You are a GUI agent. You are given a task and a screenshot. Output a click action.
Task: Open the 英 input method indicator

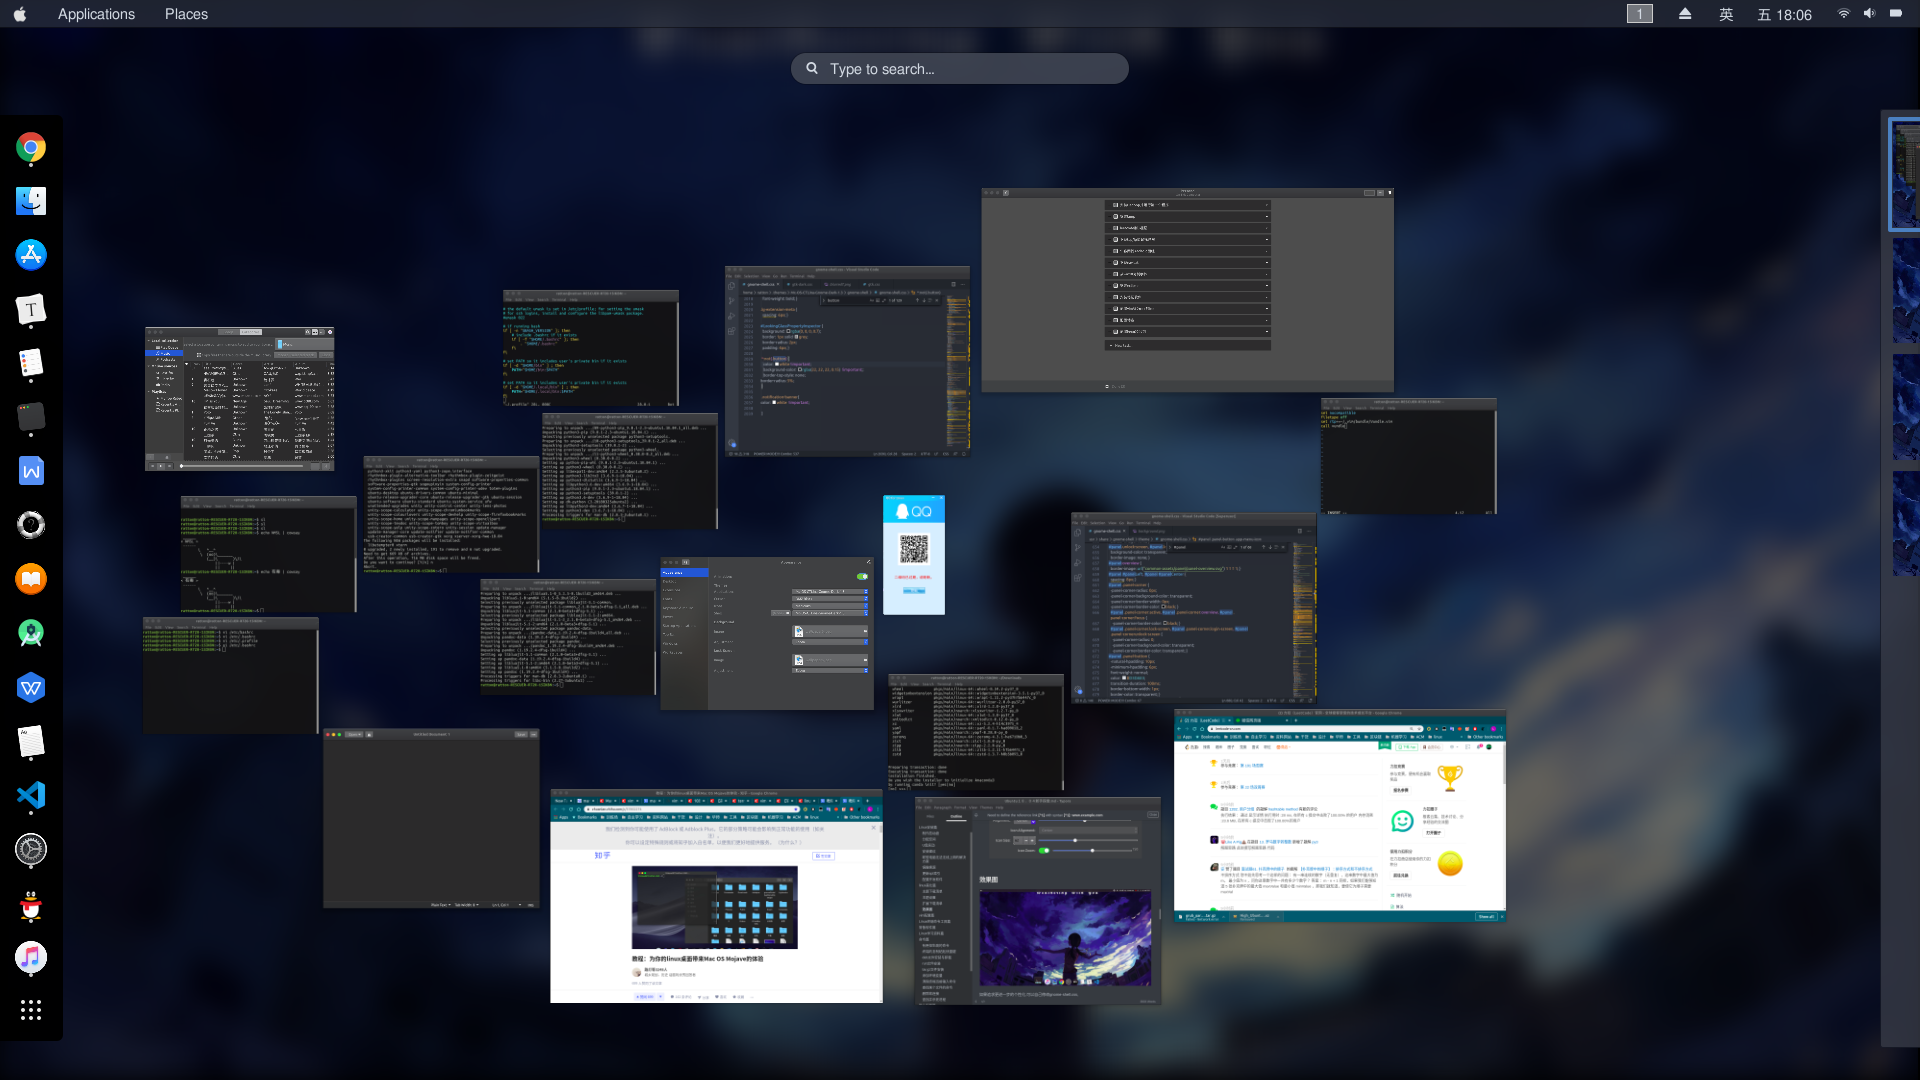[1726, 14]
